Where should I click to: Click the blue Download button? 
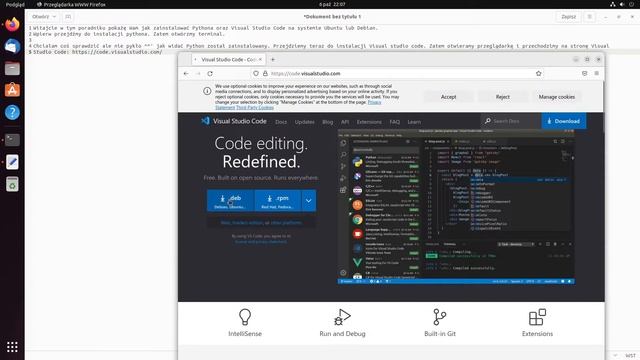564,121
